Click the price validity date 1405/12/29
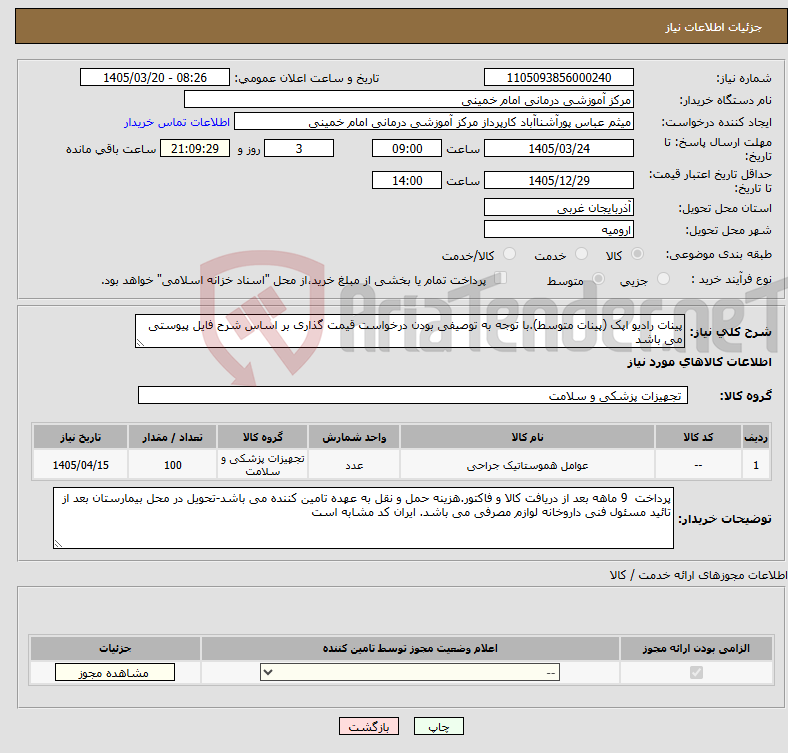788x753 pixels. pos(558,180)
